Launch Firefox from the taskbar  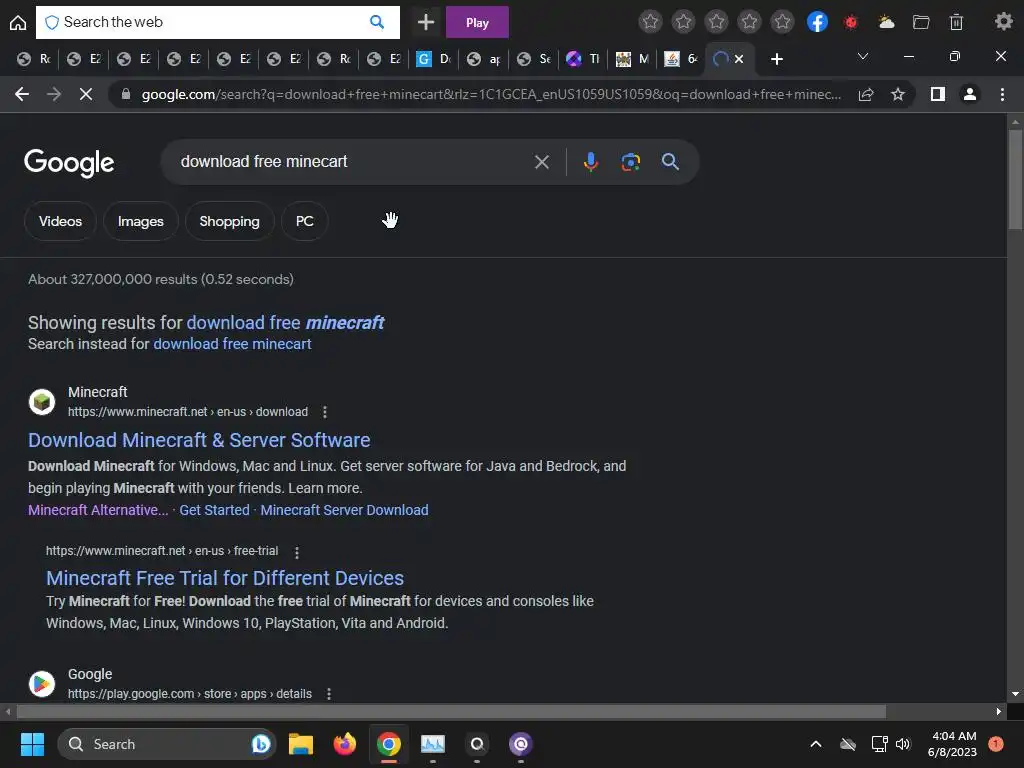pyautogui.click(x=344, y=744)
